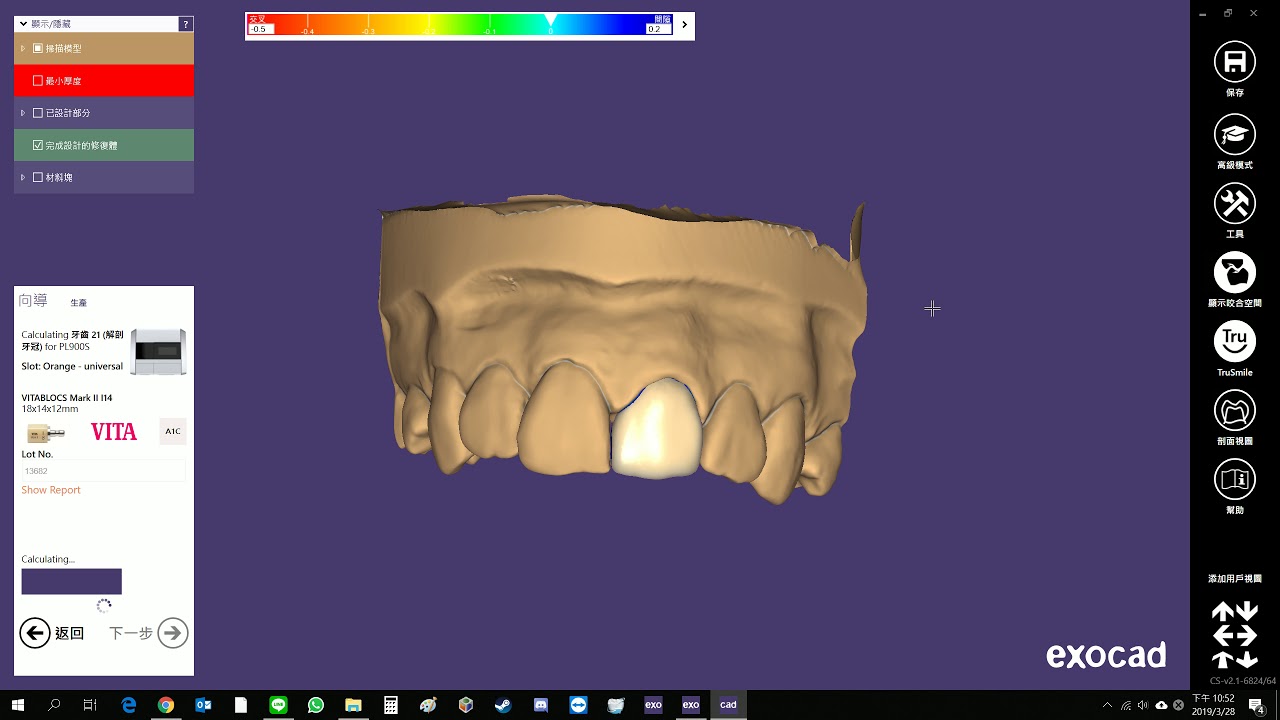Click the view direction arrows icon

1235,635
